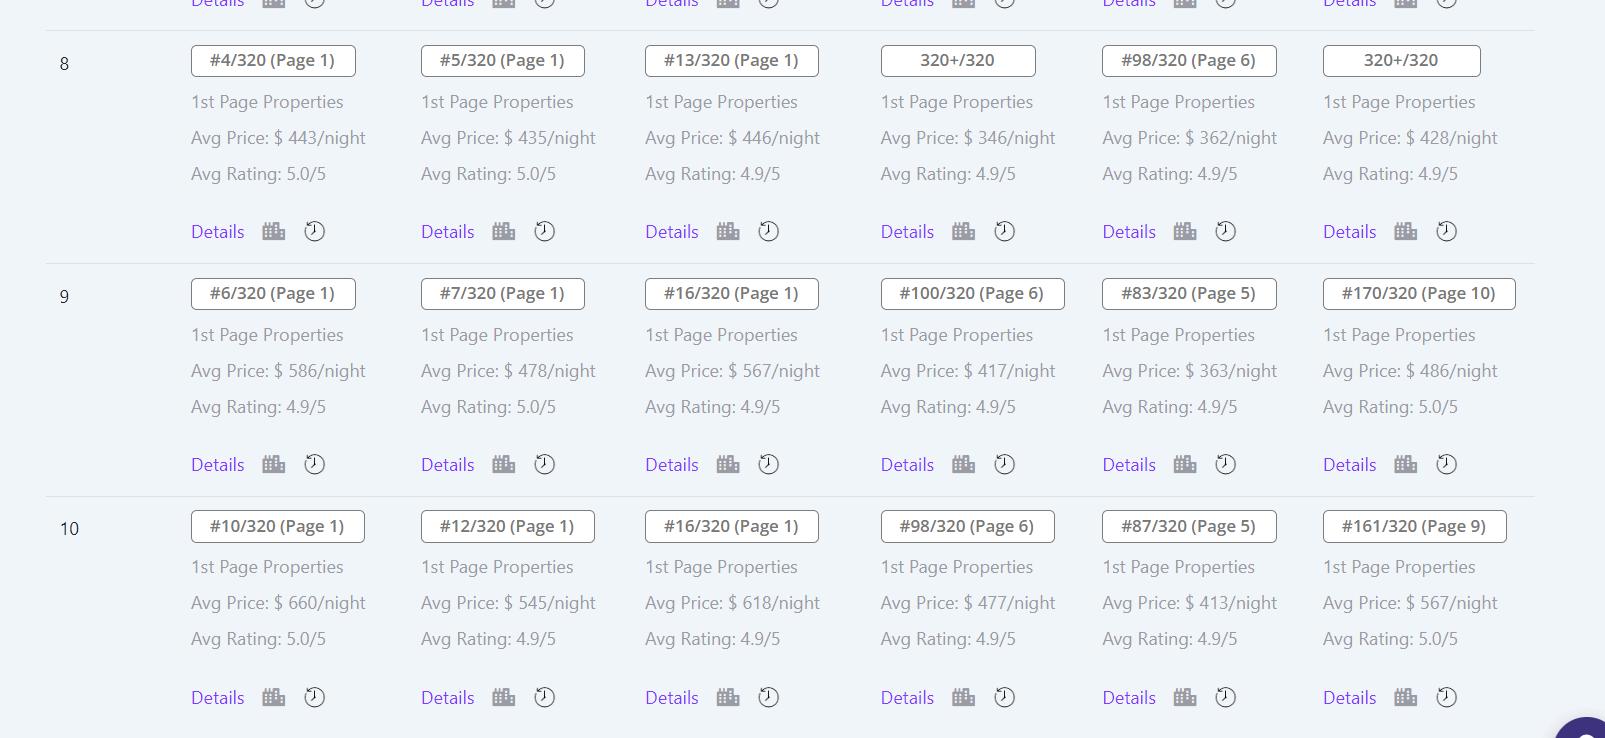Click building icon in $362/night card

[x=1185, y=231]
